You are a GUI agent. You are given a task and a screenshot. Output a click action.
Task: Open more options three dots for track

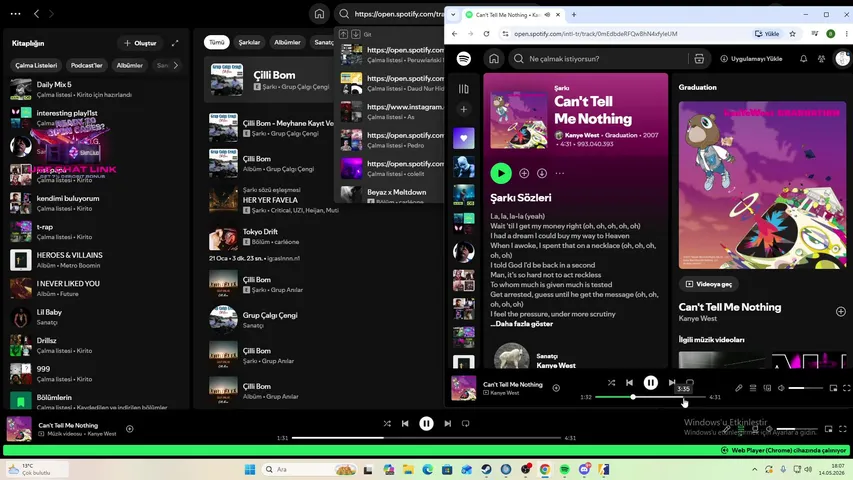click(560, 173)
